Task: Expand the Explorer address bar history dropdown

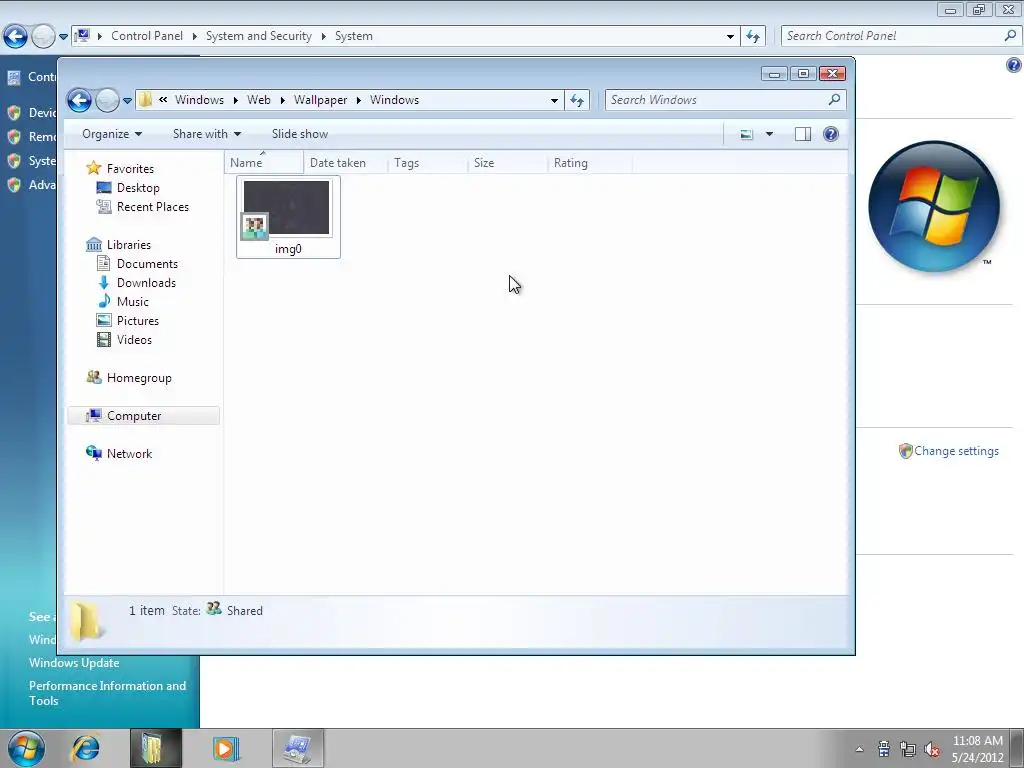Action: pyautogui.click(x=554, y=101)
